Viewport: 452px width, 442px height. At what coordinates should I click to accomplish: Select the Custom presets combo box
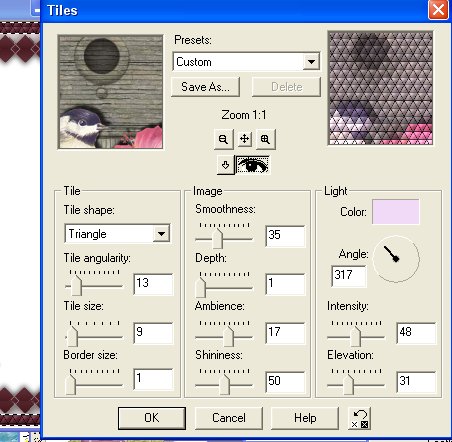point(246,62)
